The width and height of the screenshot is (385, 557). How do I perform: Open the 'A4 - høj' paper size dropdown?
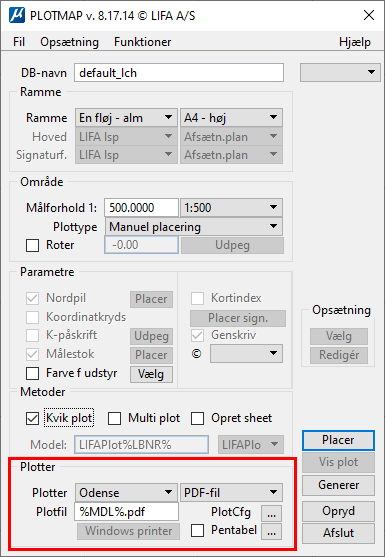[231, 118]
